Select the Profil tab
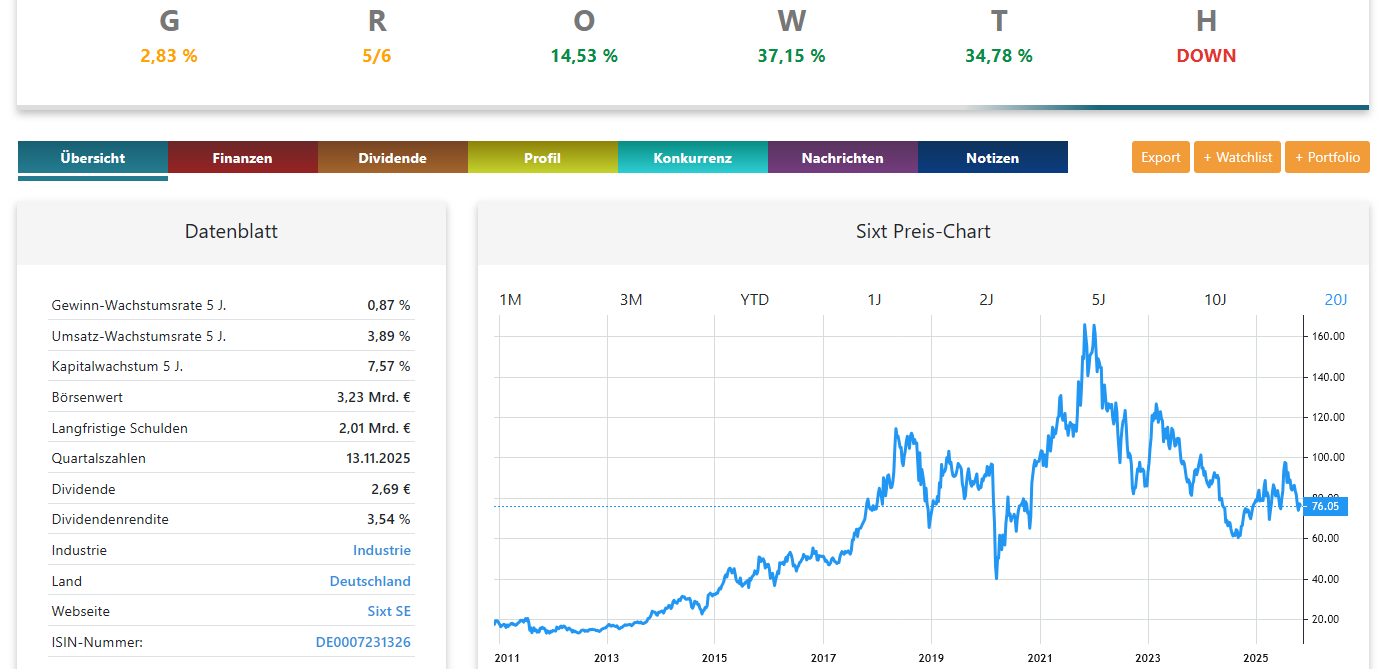 click(x=543, y=157)
